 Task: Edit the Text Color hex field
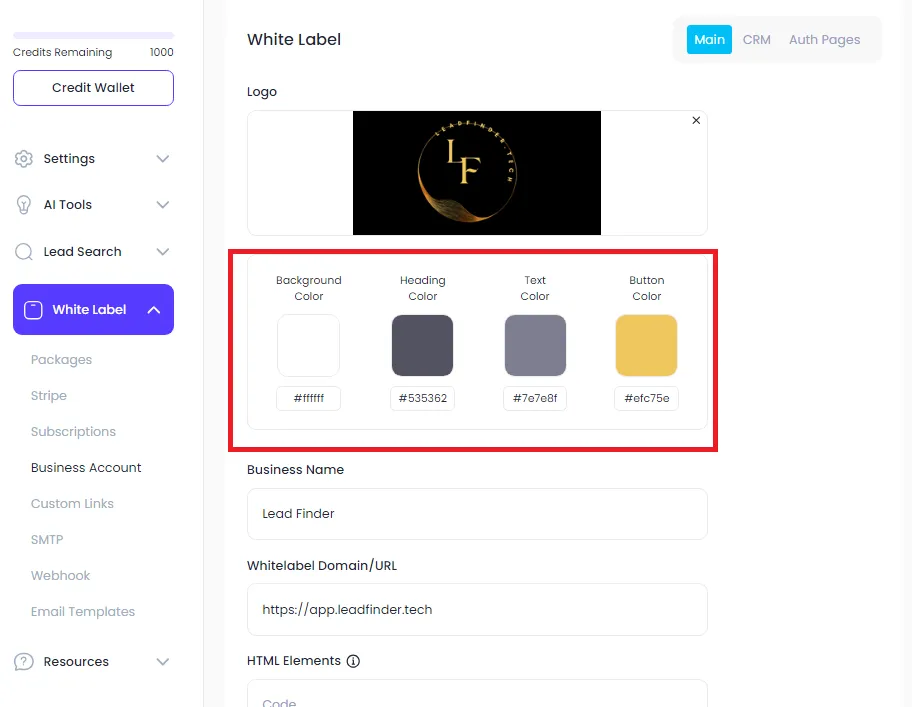coord(535,398)
